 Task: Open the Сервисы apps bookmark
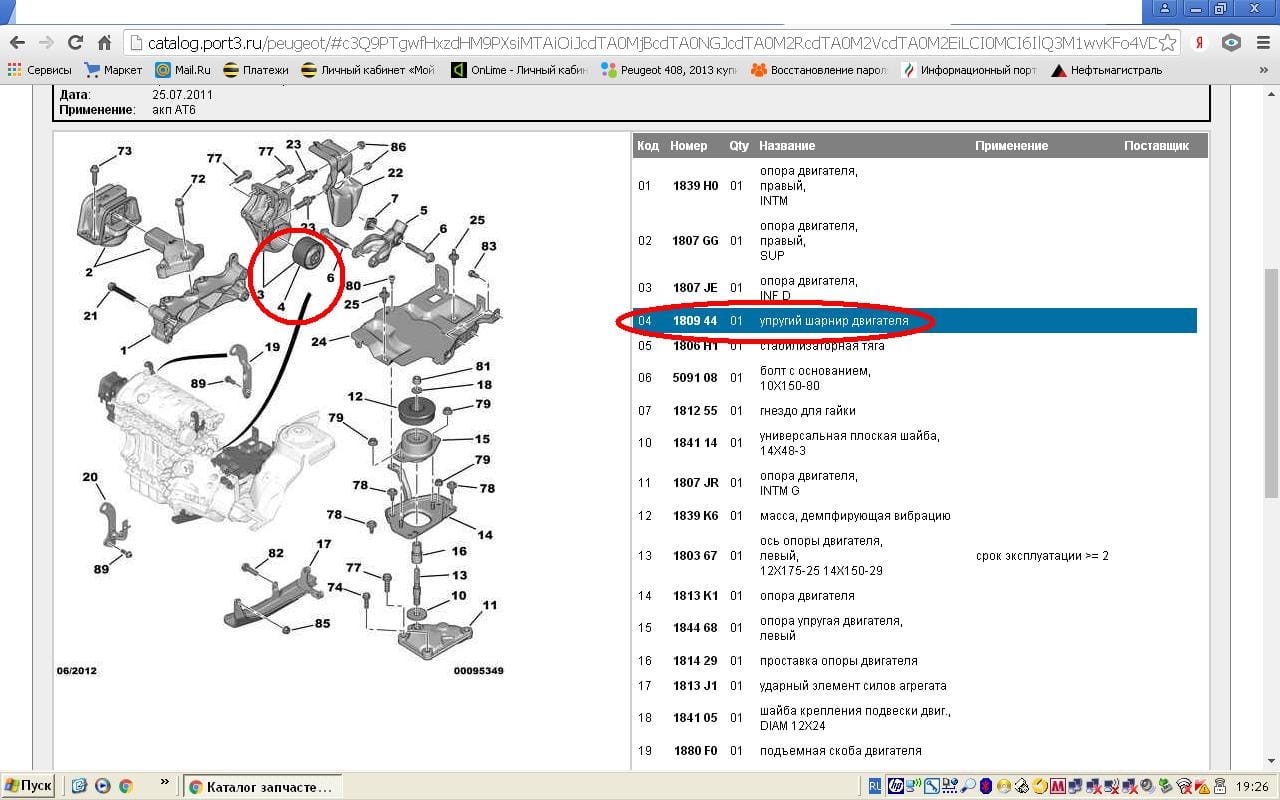[40, 70]
